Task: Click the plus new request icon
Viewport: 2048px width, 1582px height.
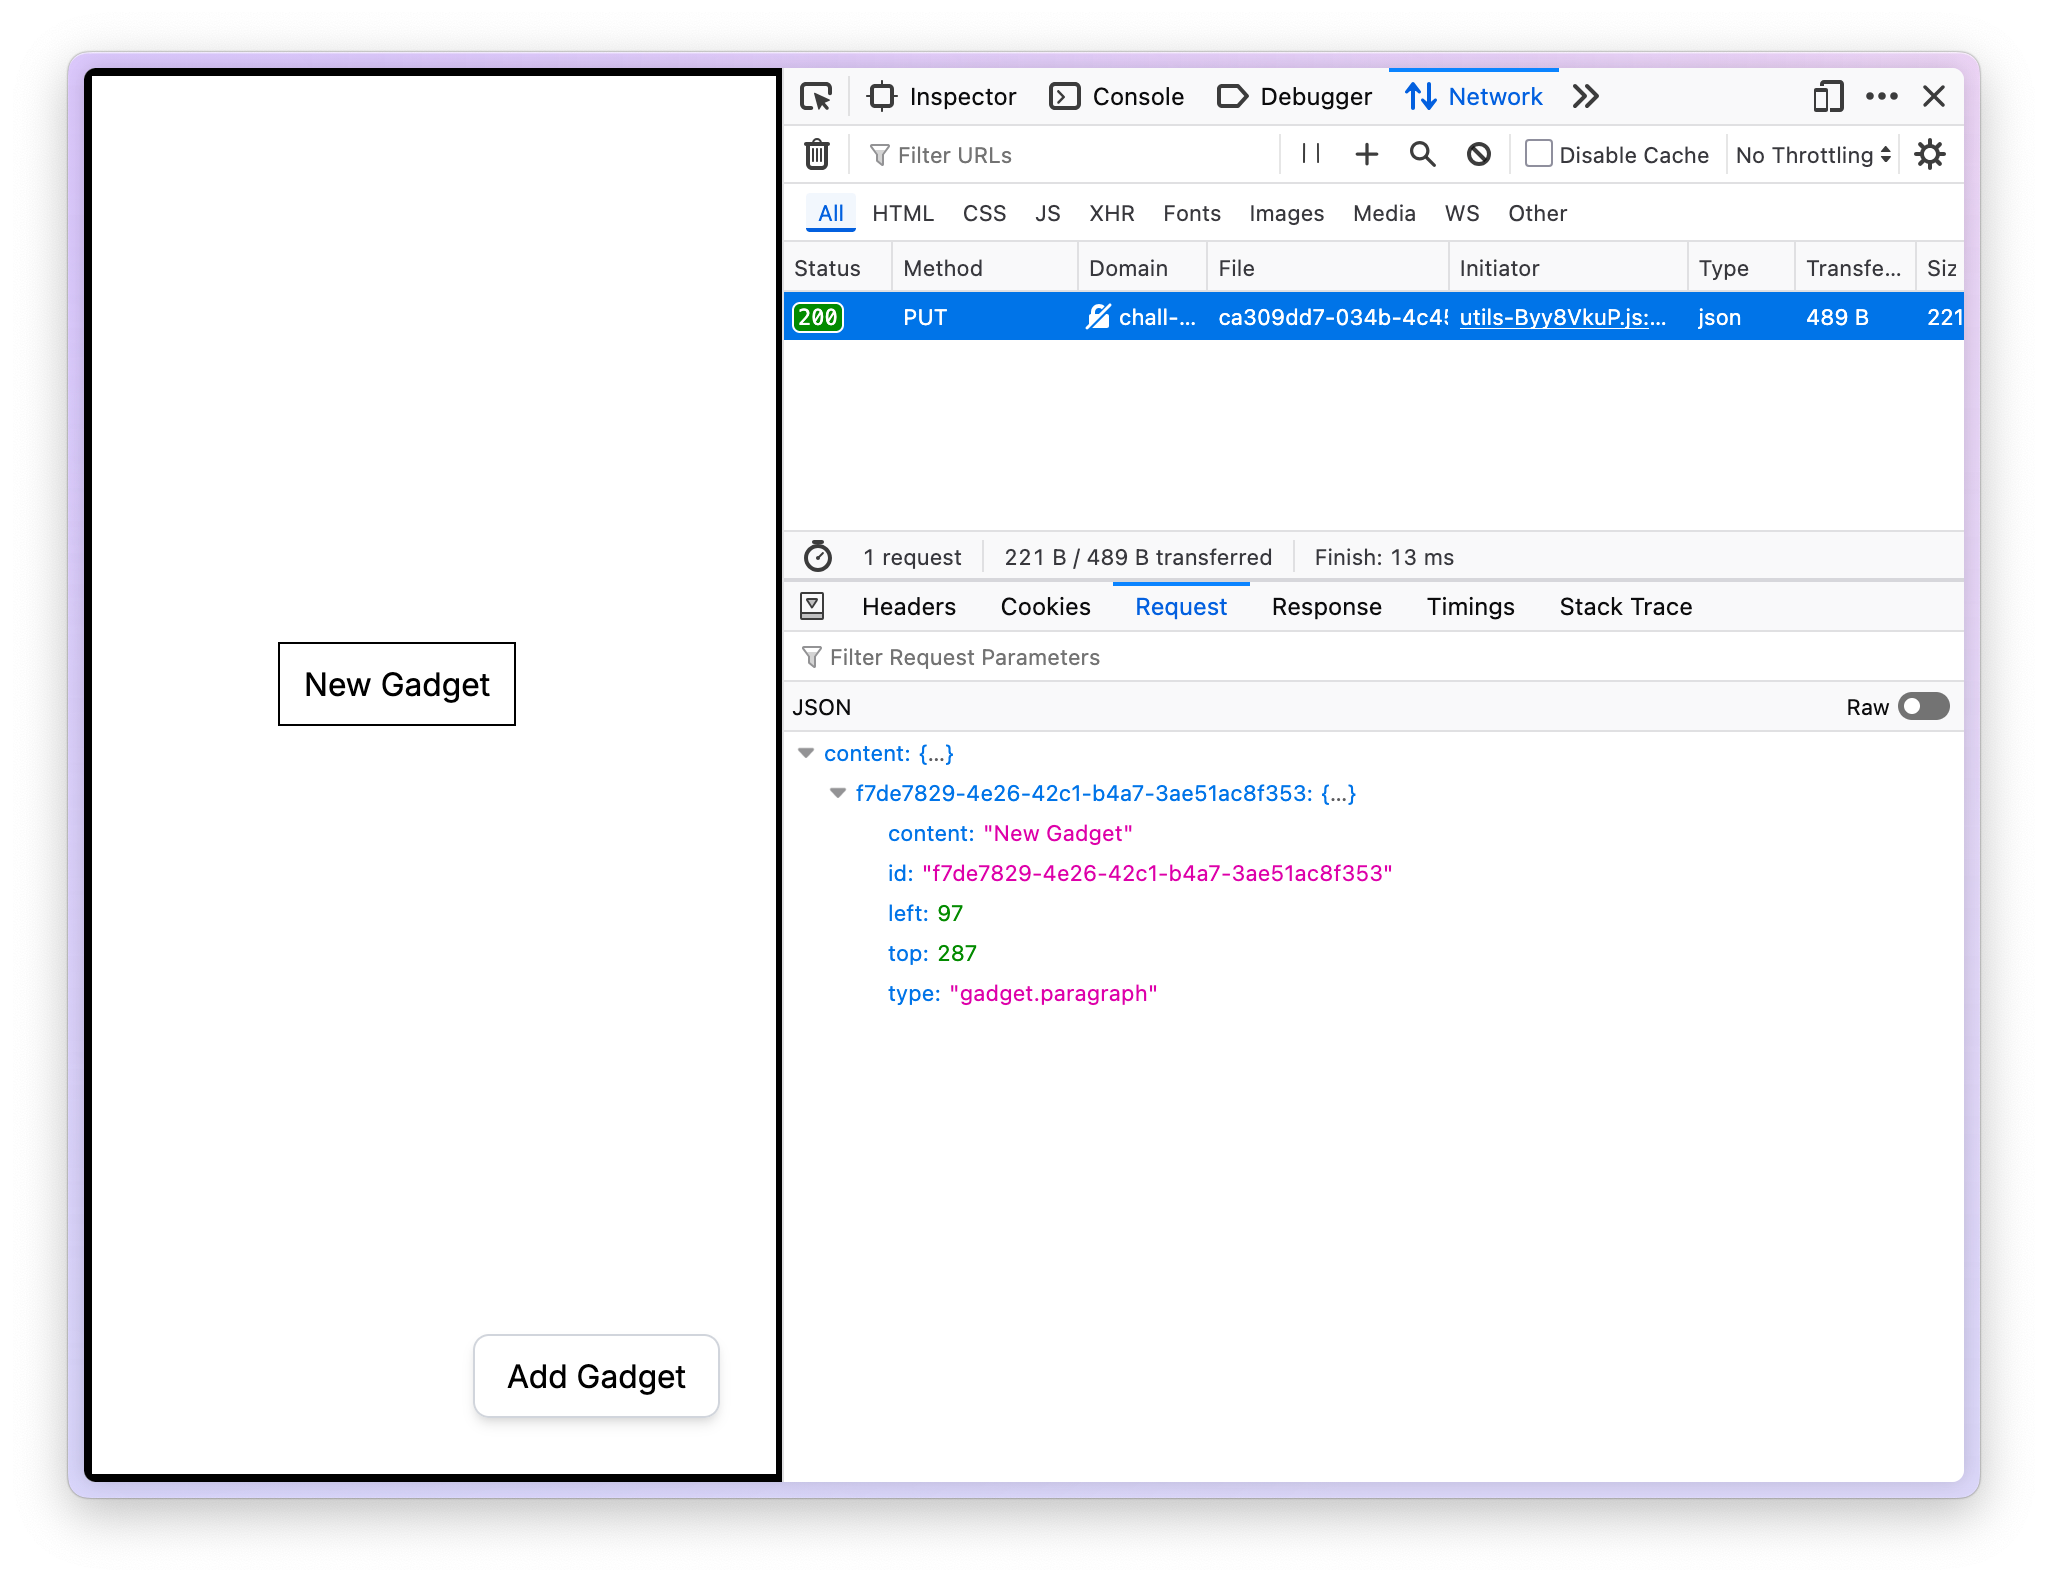Action: (x=1366, y=154)
